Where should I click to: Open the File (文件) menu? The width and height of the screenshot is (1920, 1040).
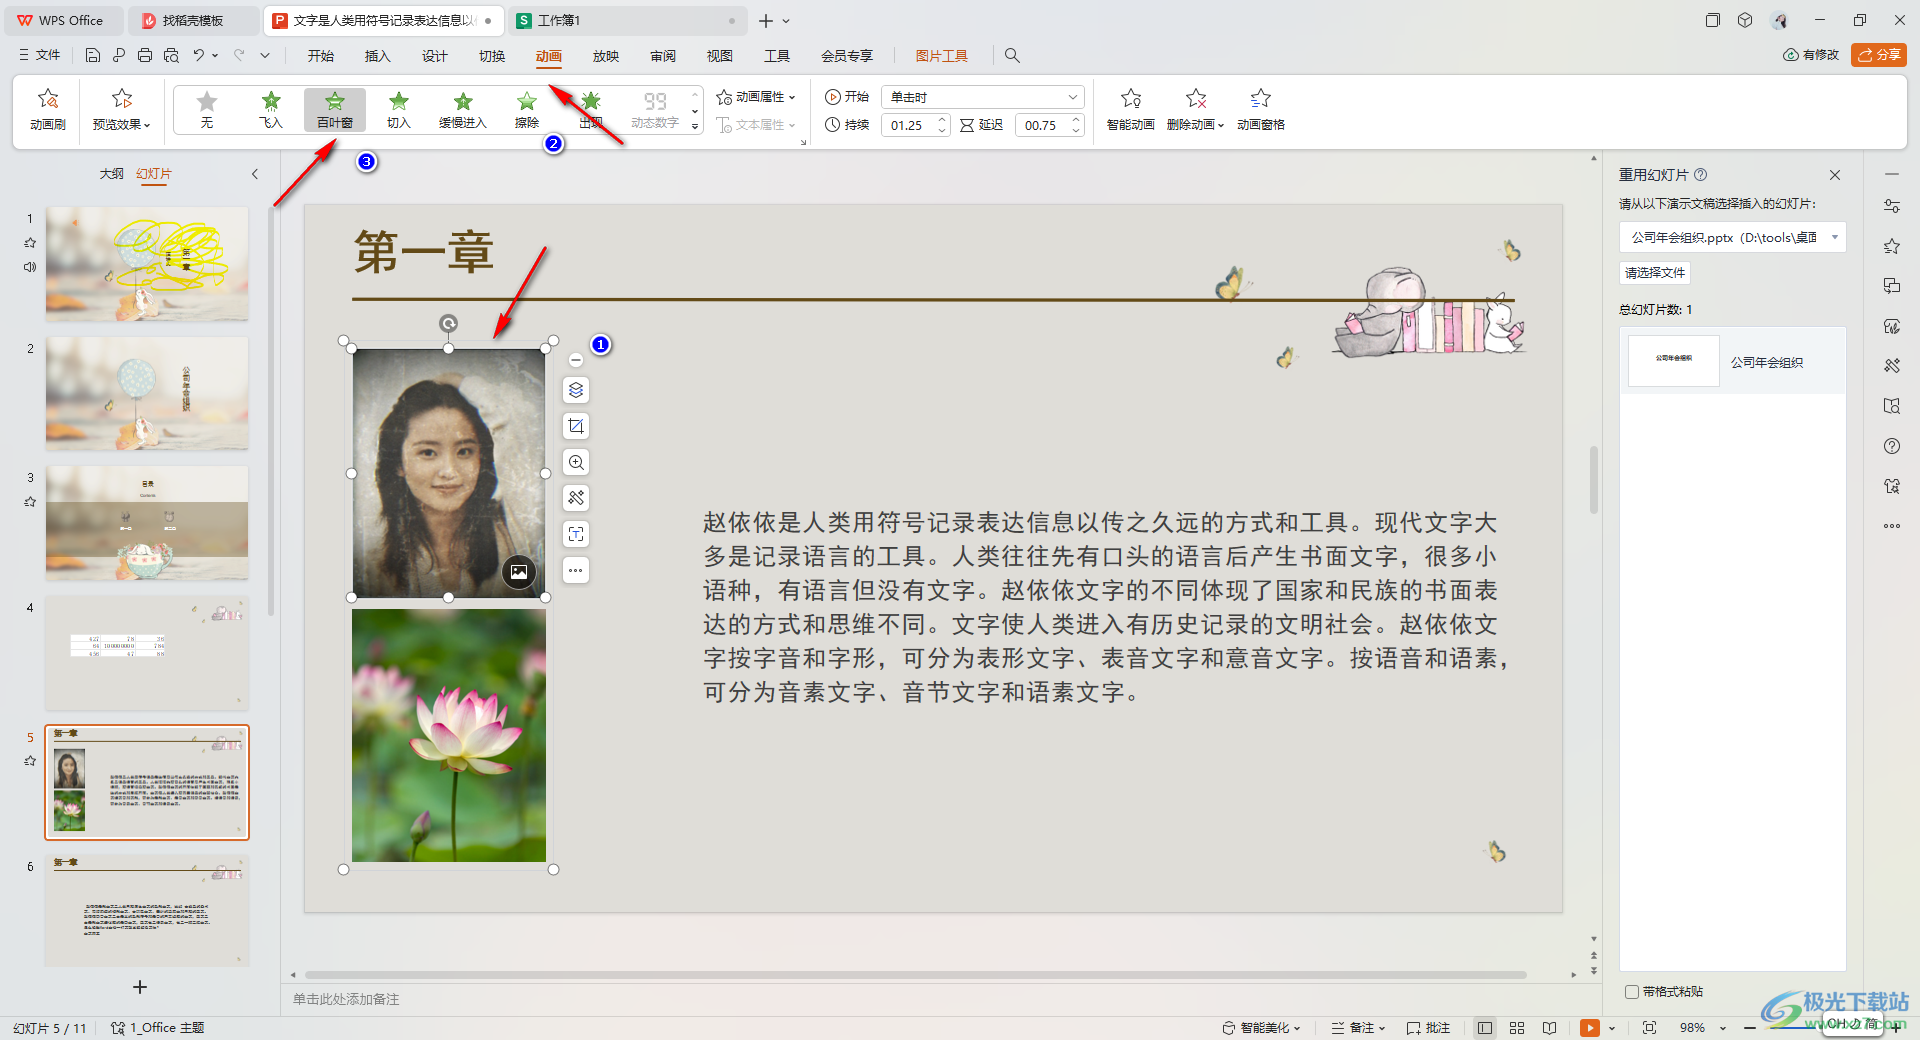(40, 55)
